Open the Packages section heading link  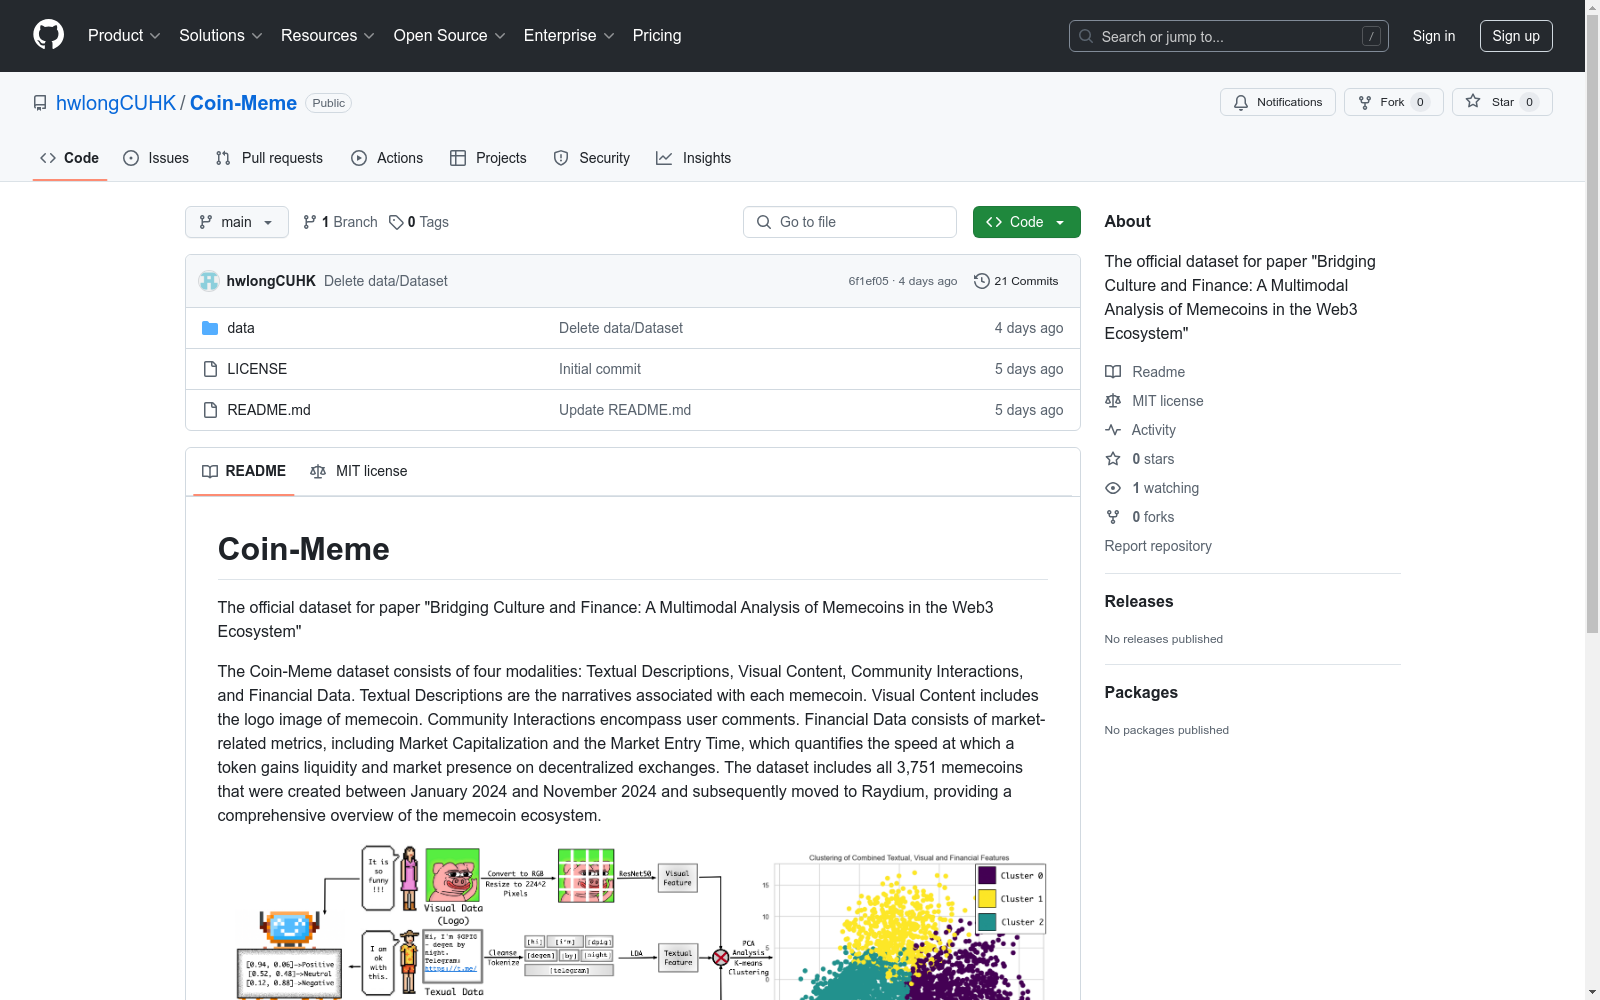click(1141, 693)
